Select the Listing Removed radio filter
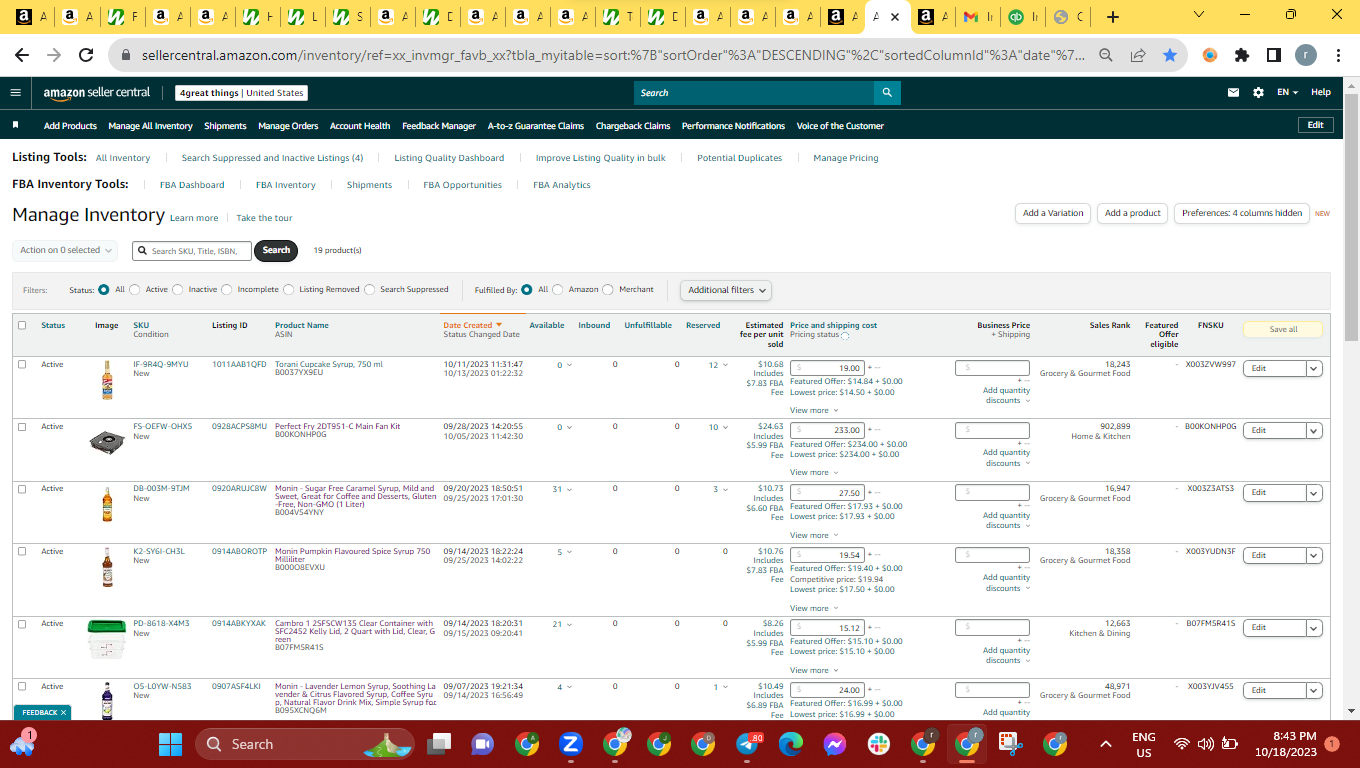 pos(289,290)
